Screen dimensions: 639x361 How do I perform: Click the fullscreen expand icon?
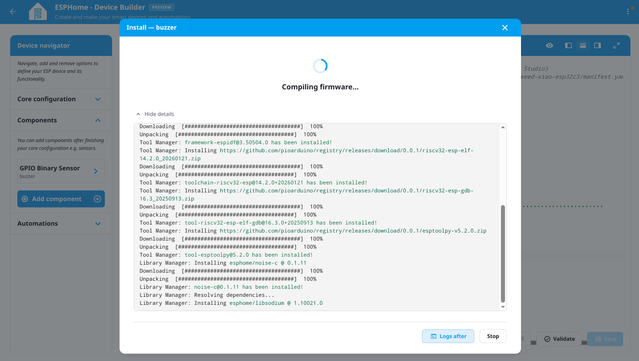click(x=616, y=45)
